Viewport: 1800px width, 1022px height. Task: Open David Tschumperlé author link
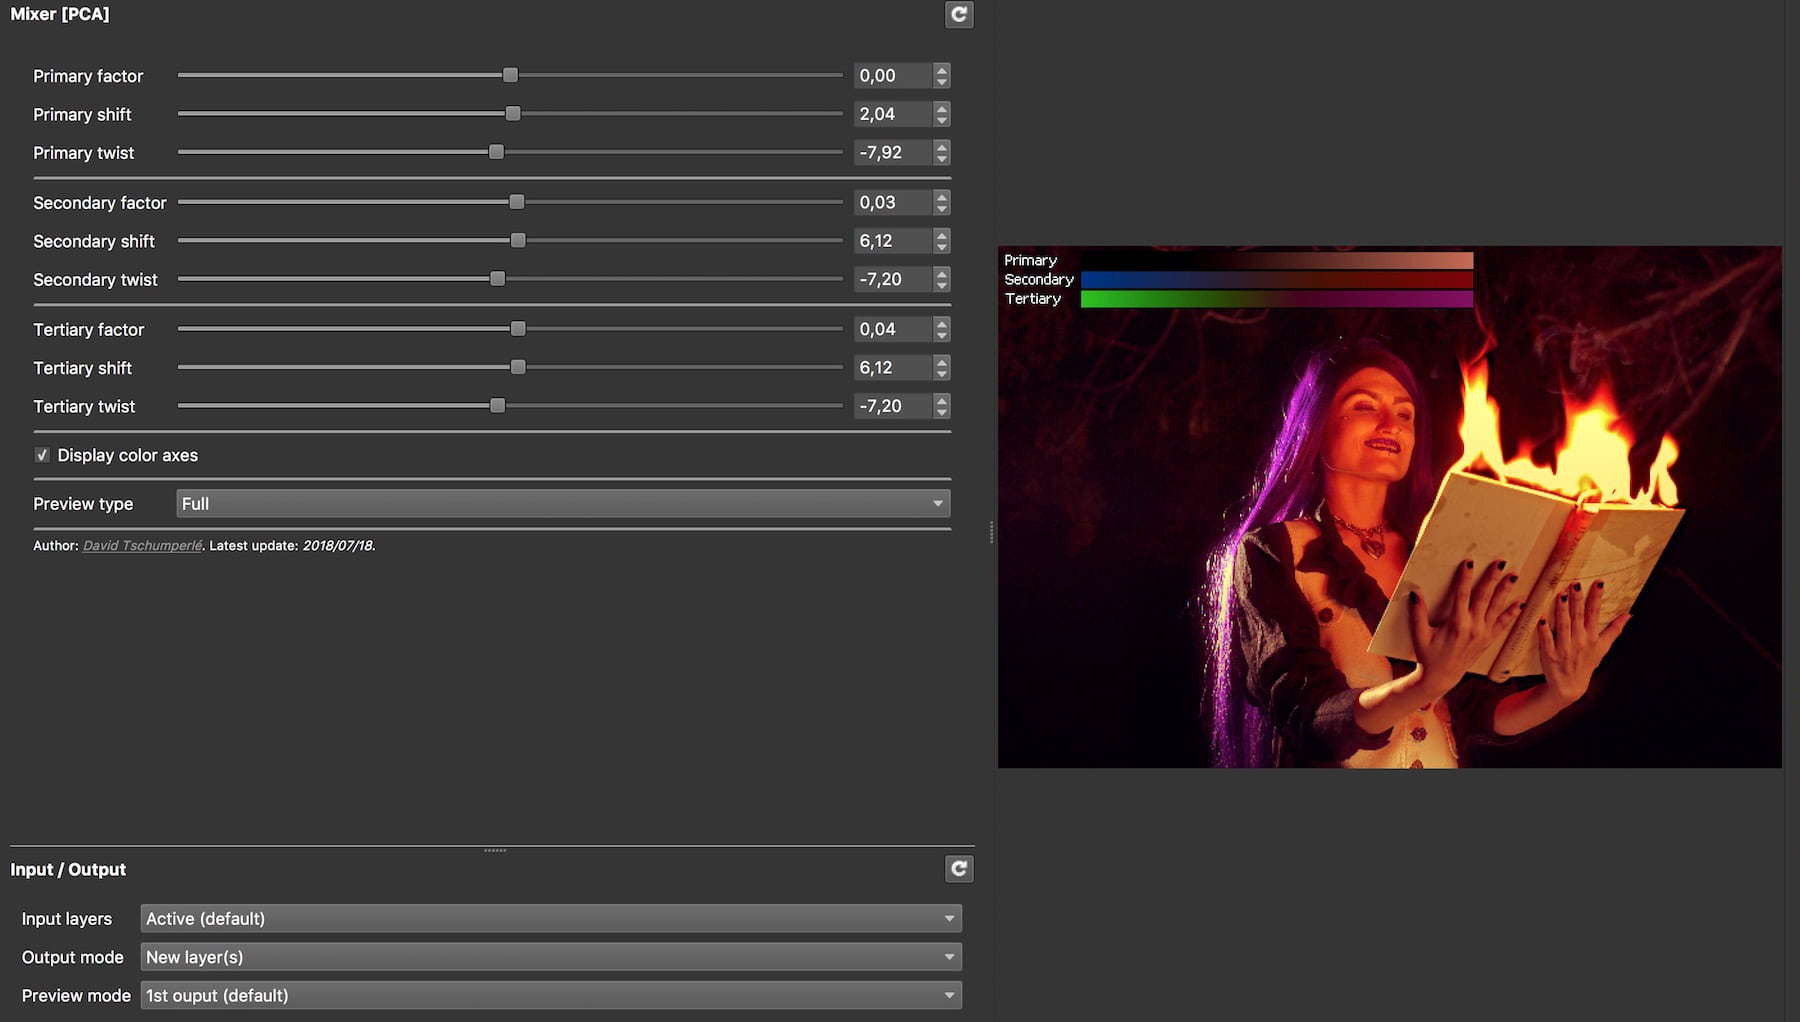[142, 546]
